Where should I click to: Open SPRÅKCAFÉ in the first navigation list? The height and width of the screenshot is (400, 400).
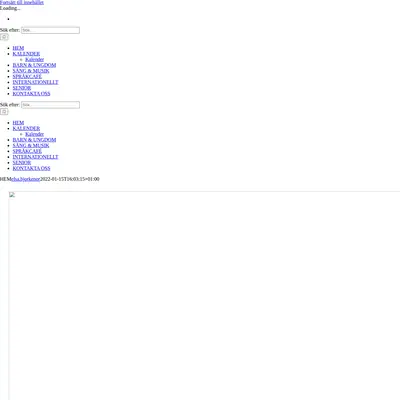coord(27,76)
